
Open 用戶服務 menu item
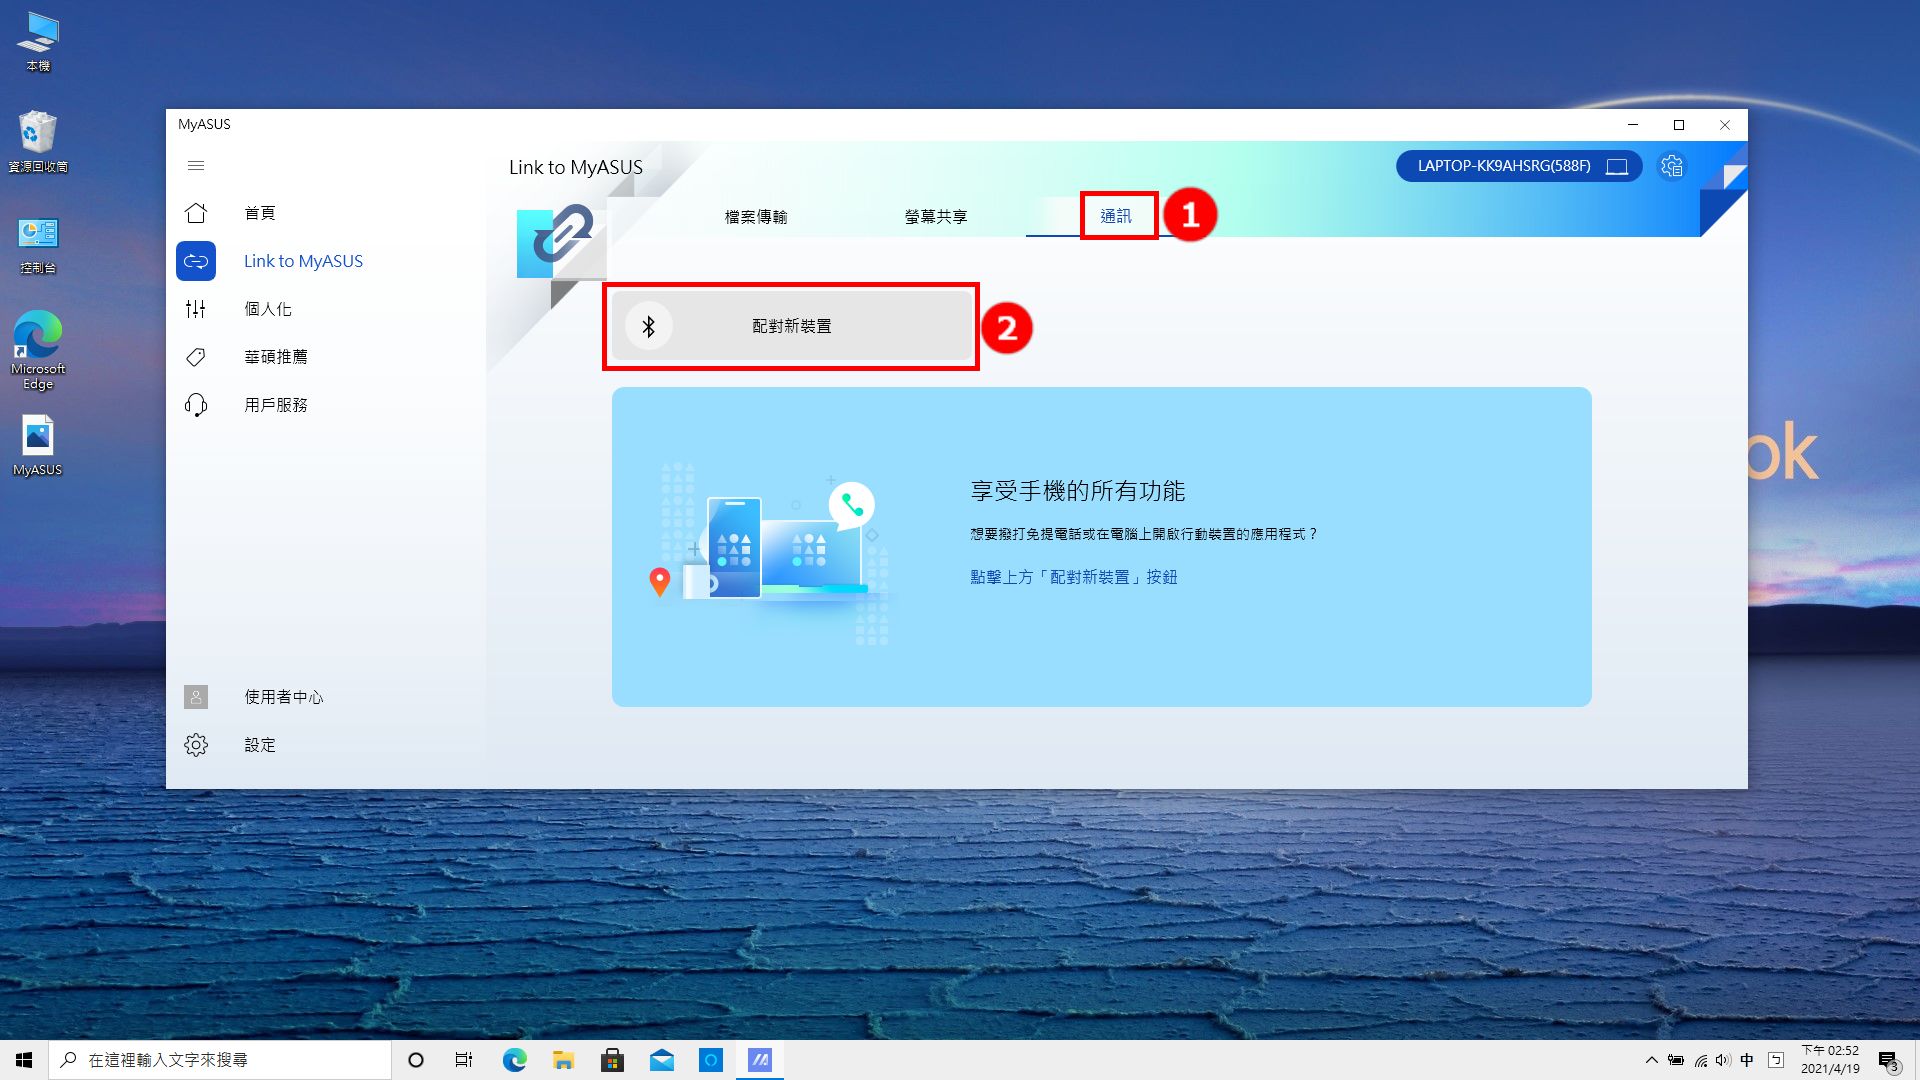point(276,405)
